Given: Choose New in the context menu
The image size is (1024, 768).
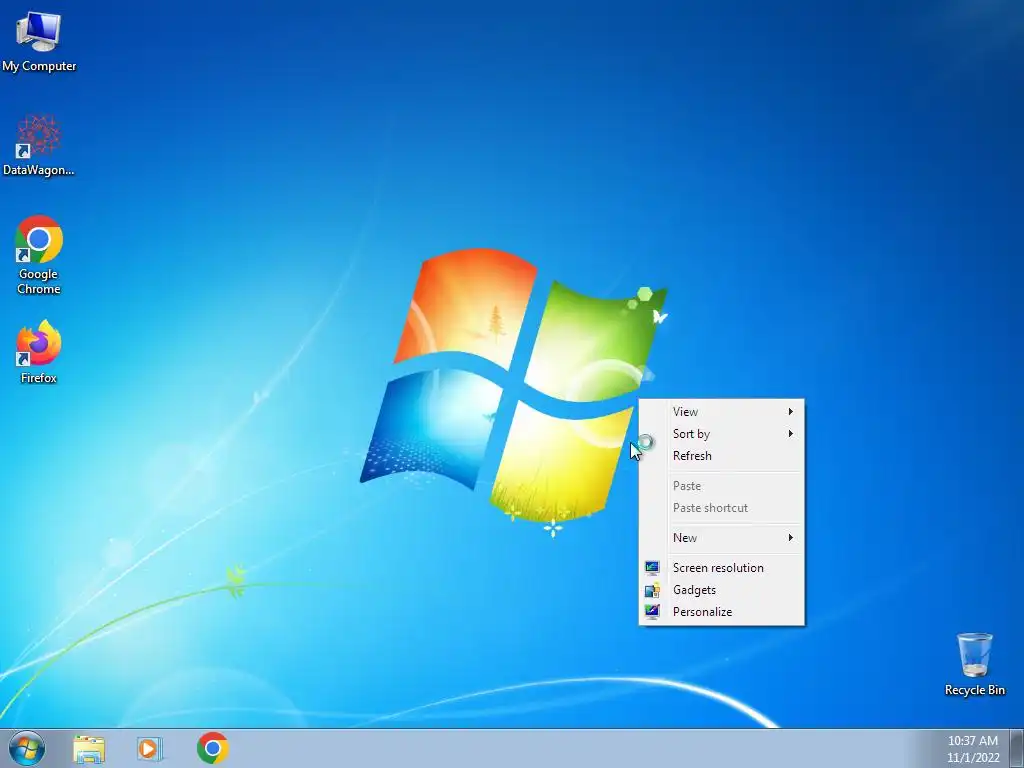Looking at the screenshot, I should tap(721, 537).
